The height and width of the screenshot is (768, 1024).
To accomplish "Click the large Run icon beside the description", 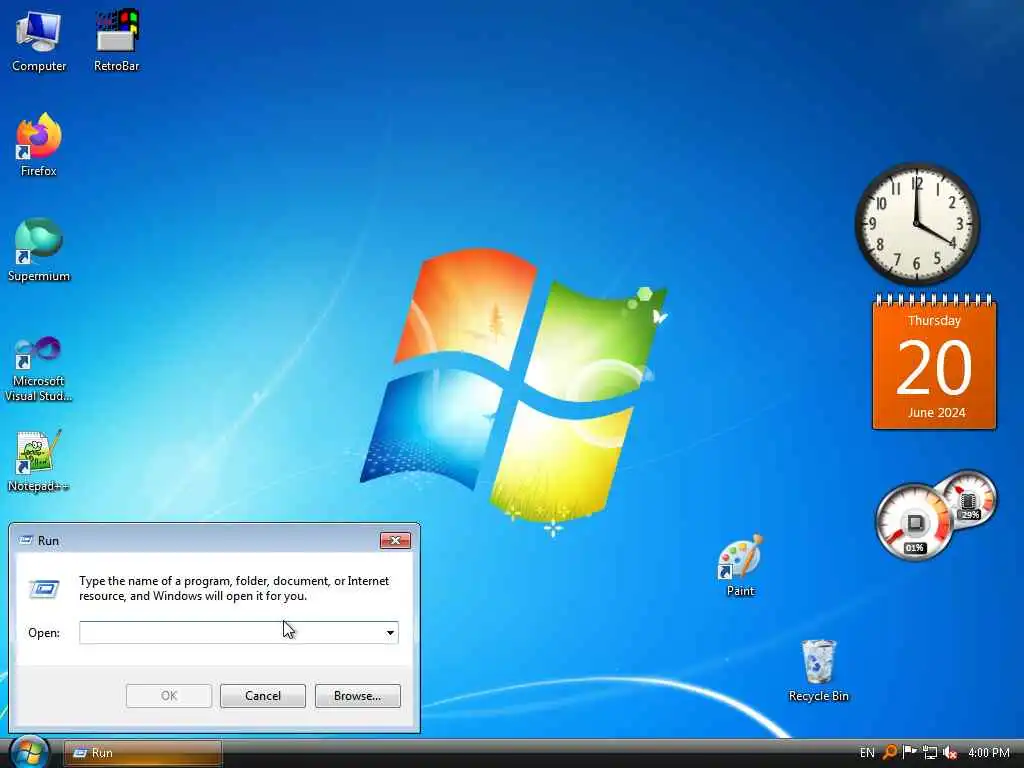I will [44, 588].
